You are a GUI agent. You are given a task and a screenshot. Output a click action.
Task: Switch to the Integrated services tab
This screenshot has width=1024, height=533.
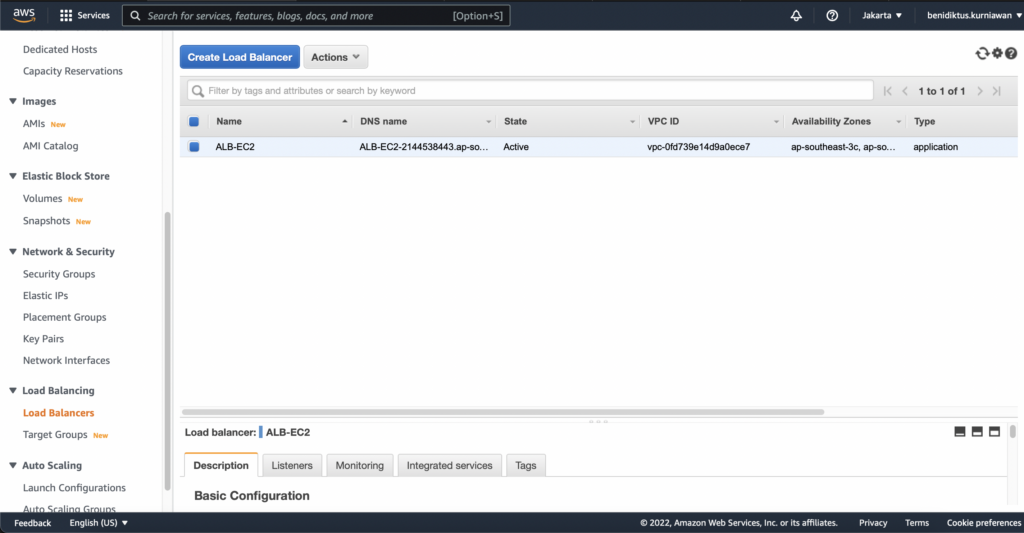pyautogui.click(x=449, y=465)
